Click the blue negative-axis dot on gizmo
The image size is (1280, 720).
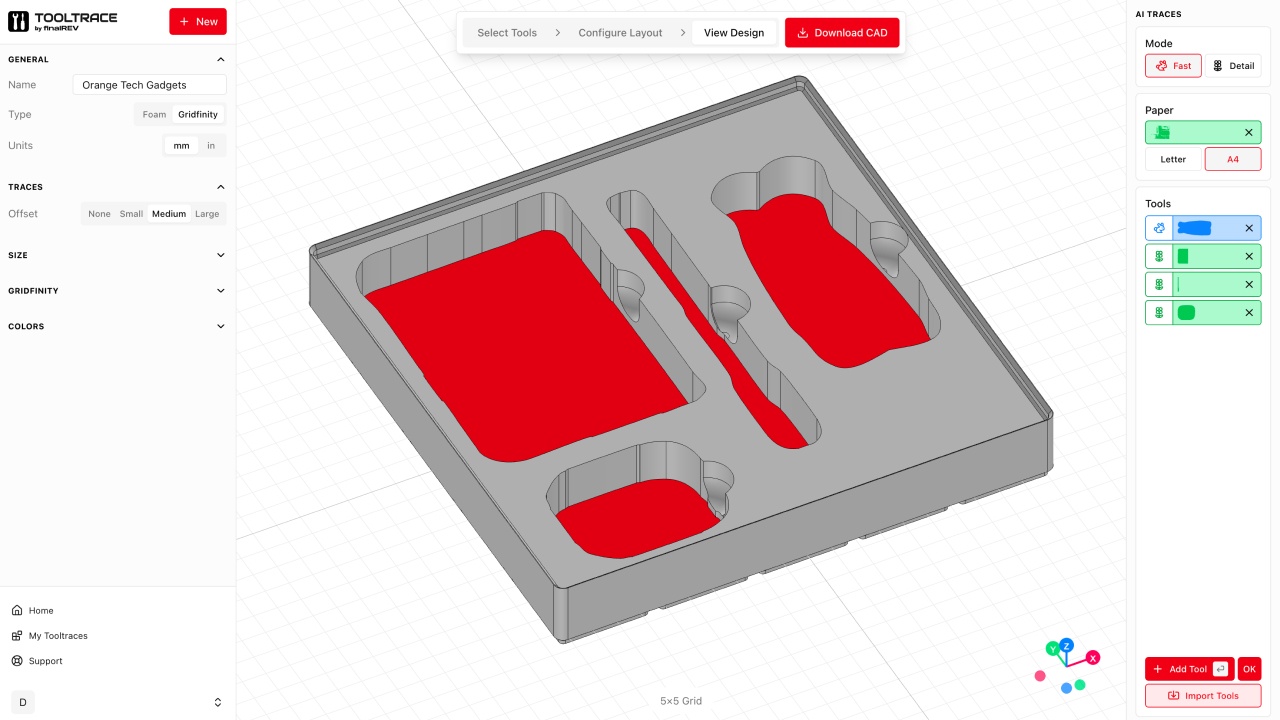click(x=1066, y=688)
